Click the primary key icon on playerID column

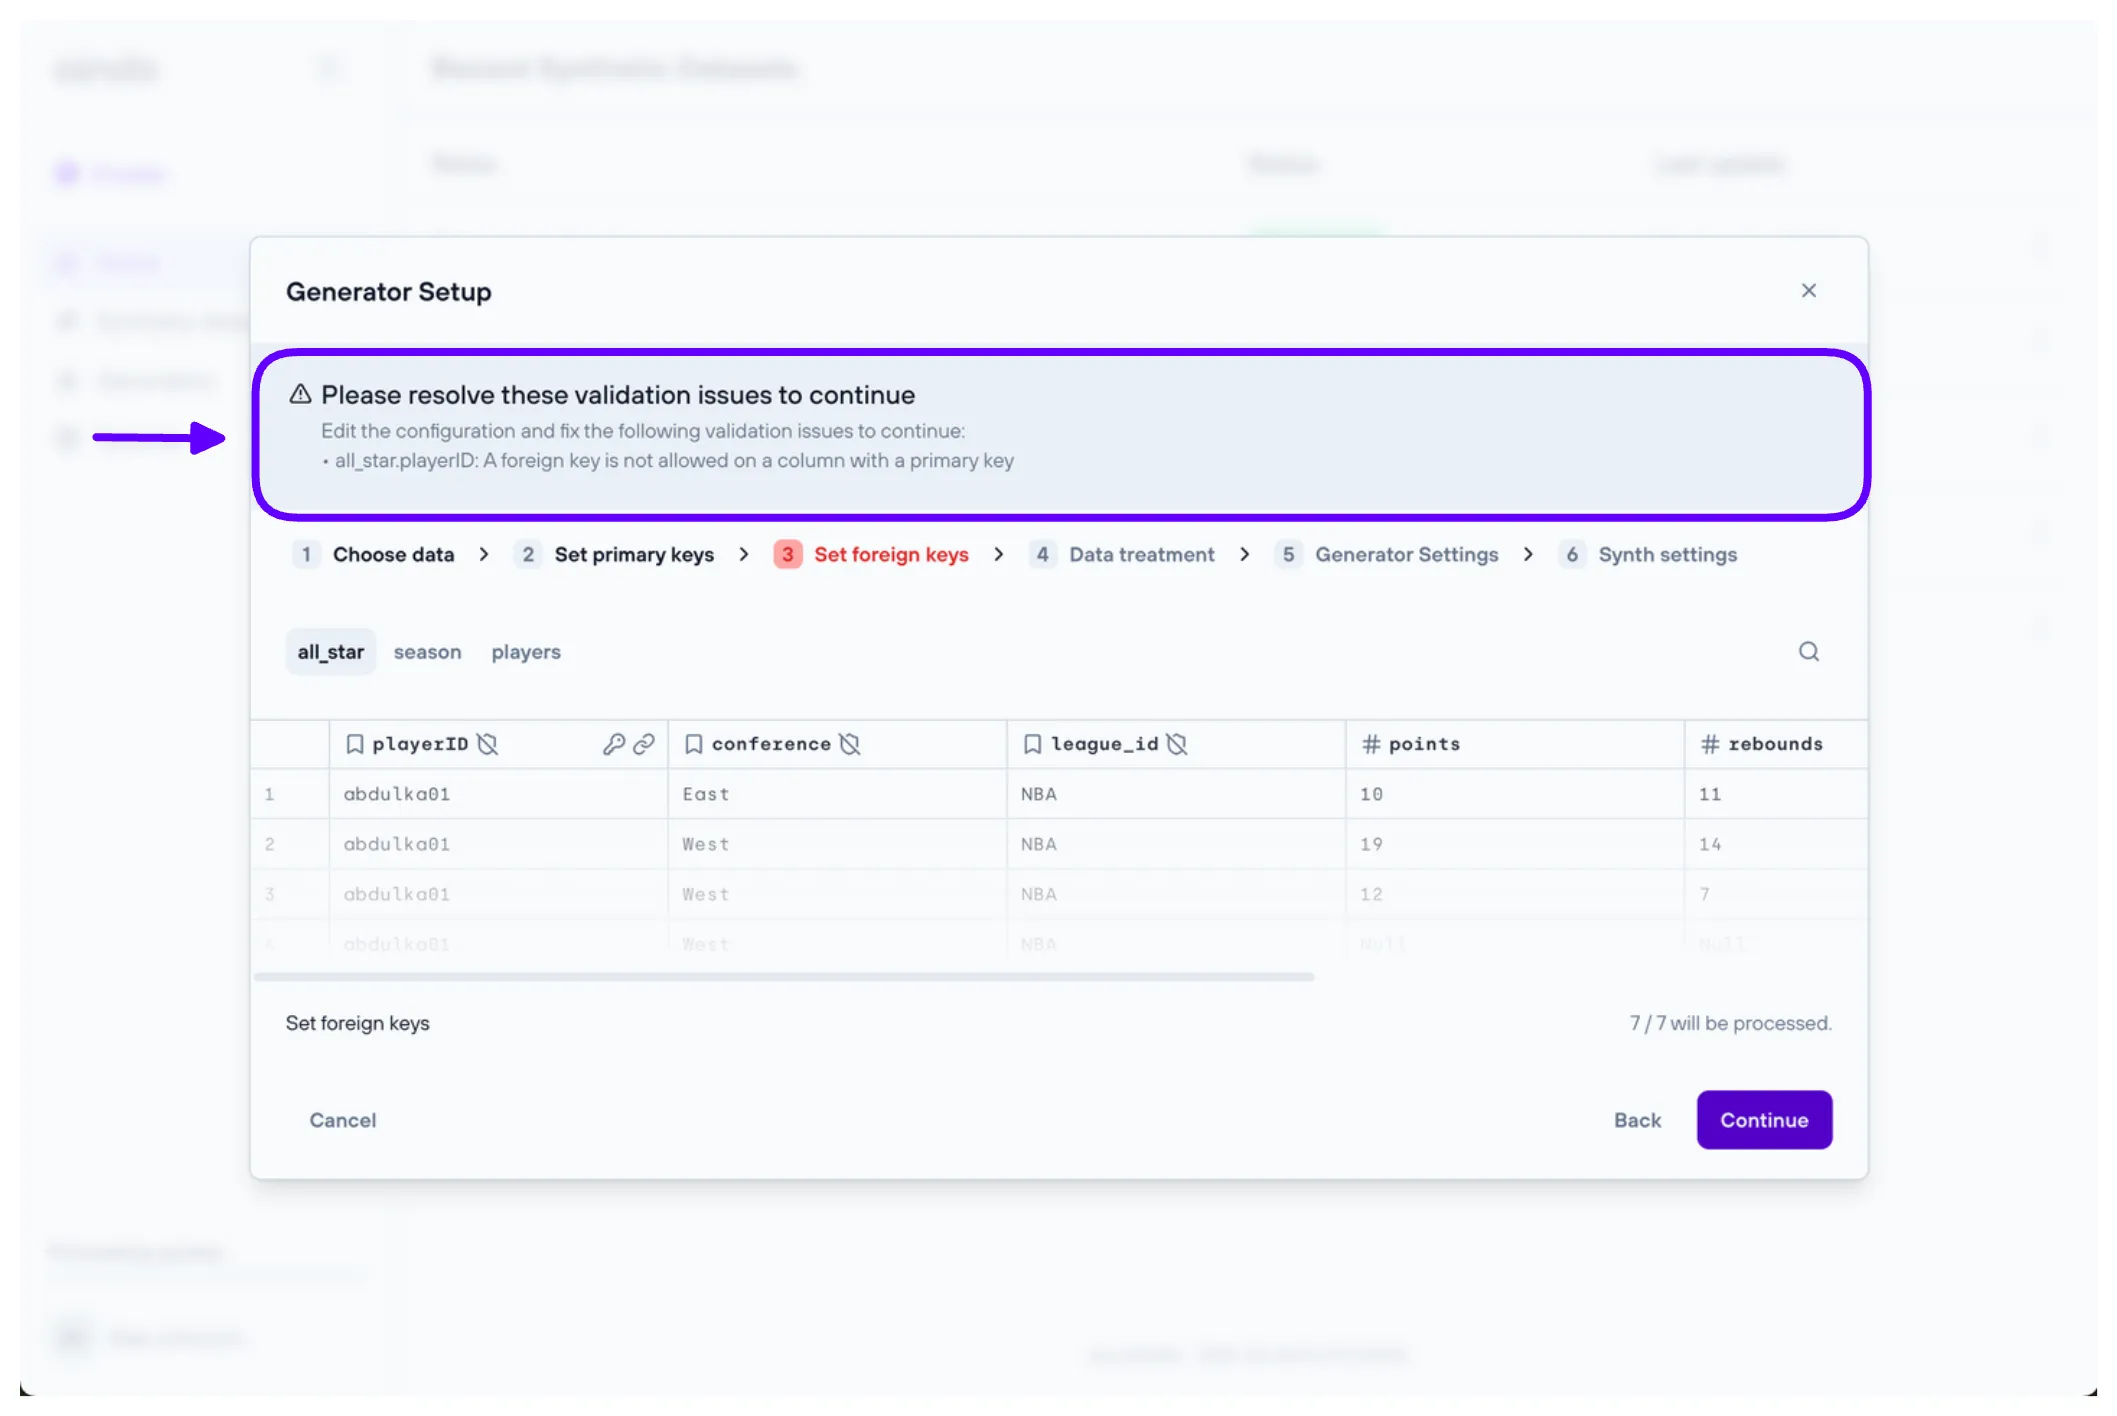pos(613,744)
